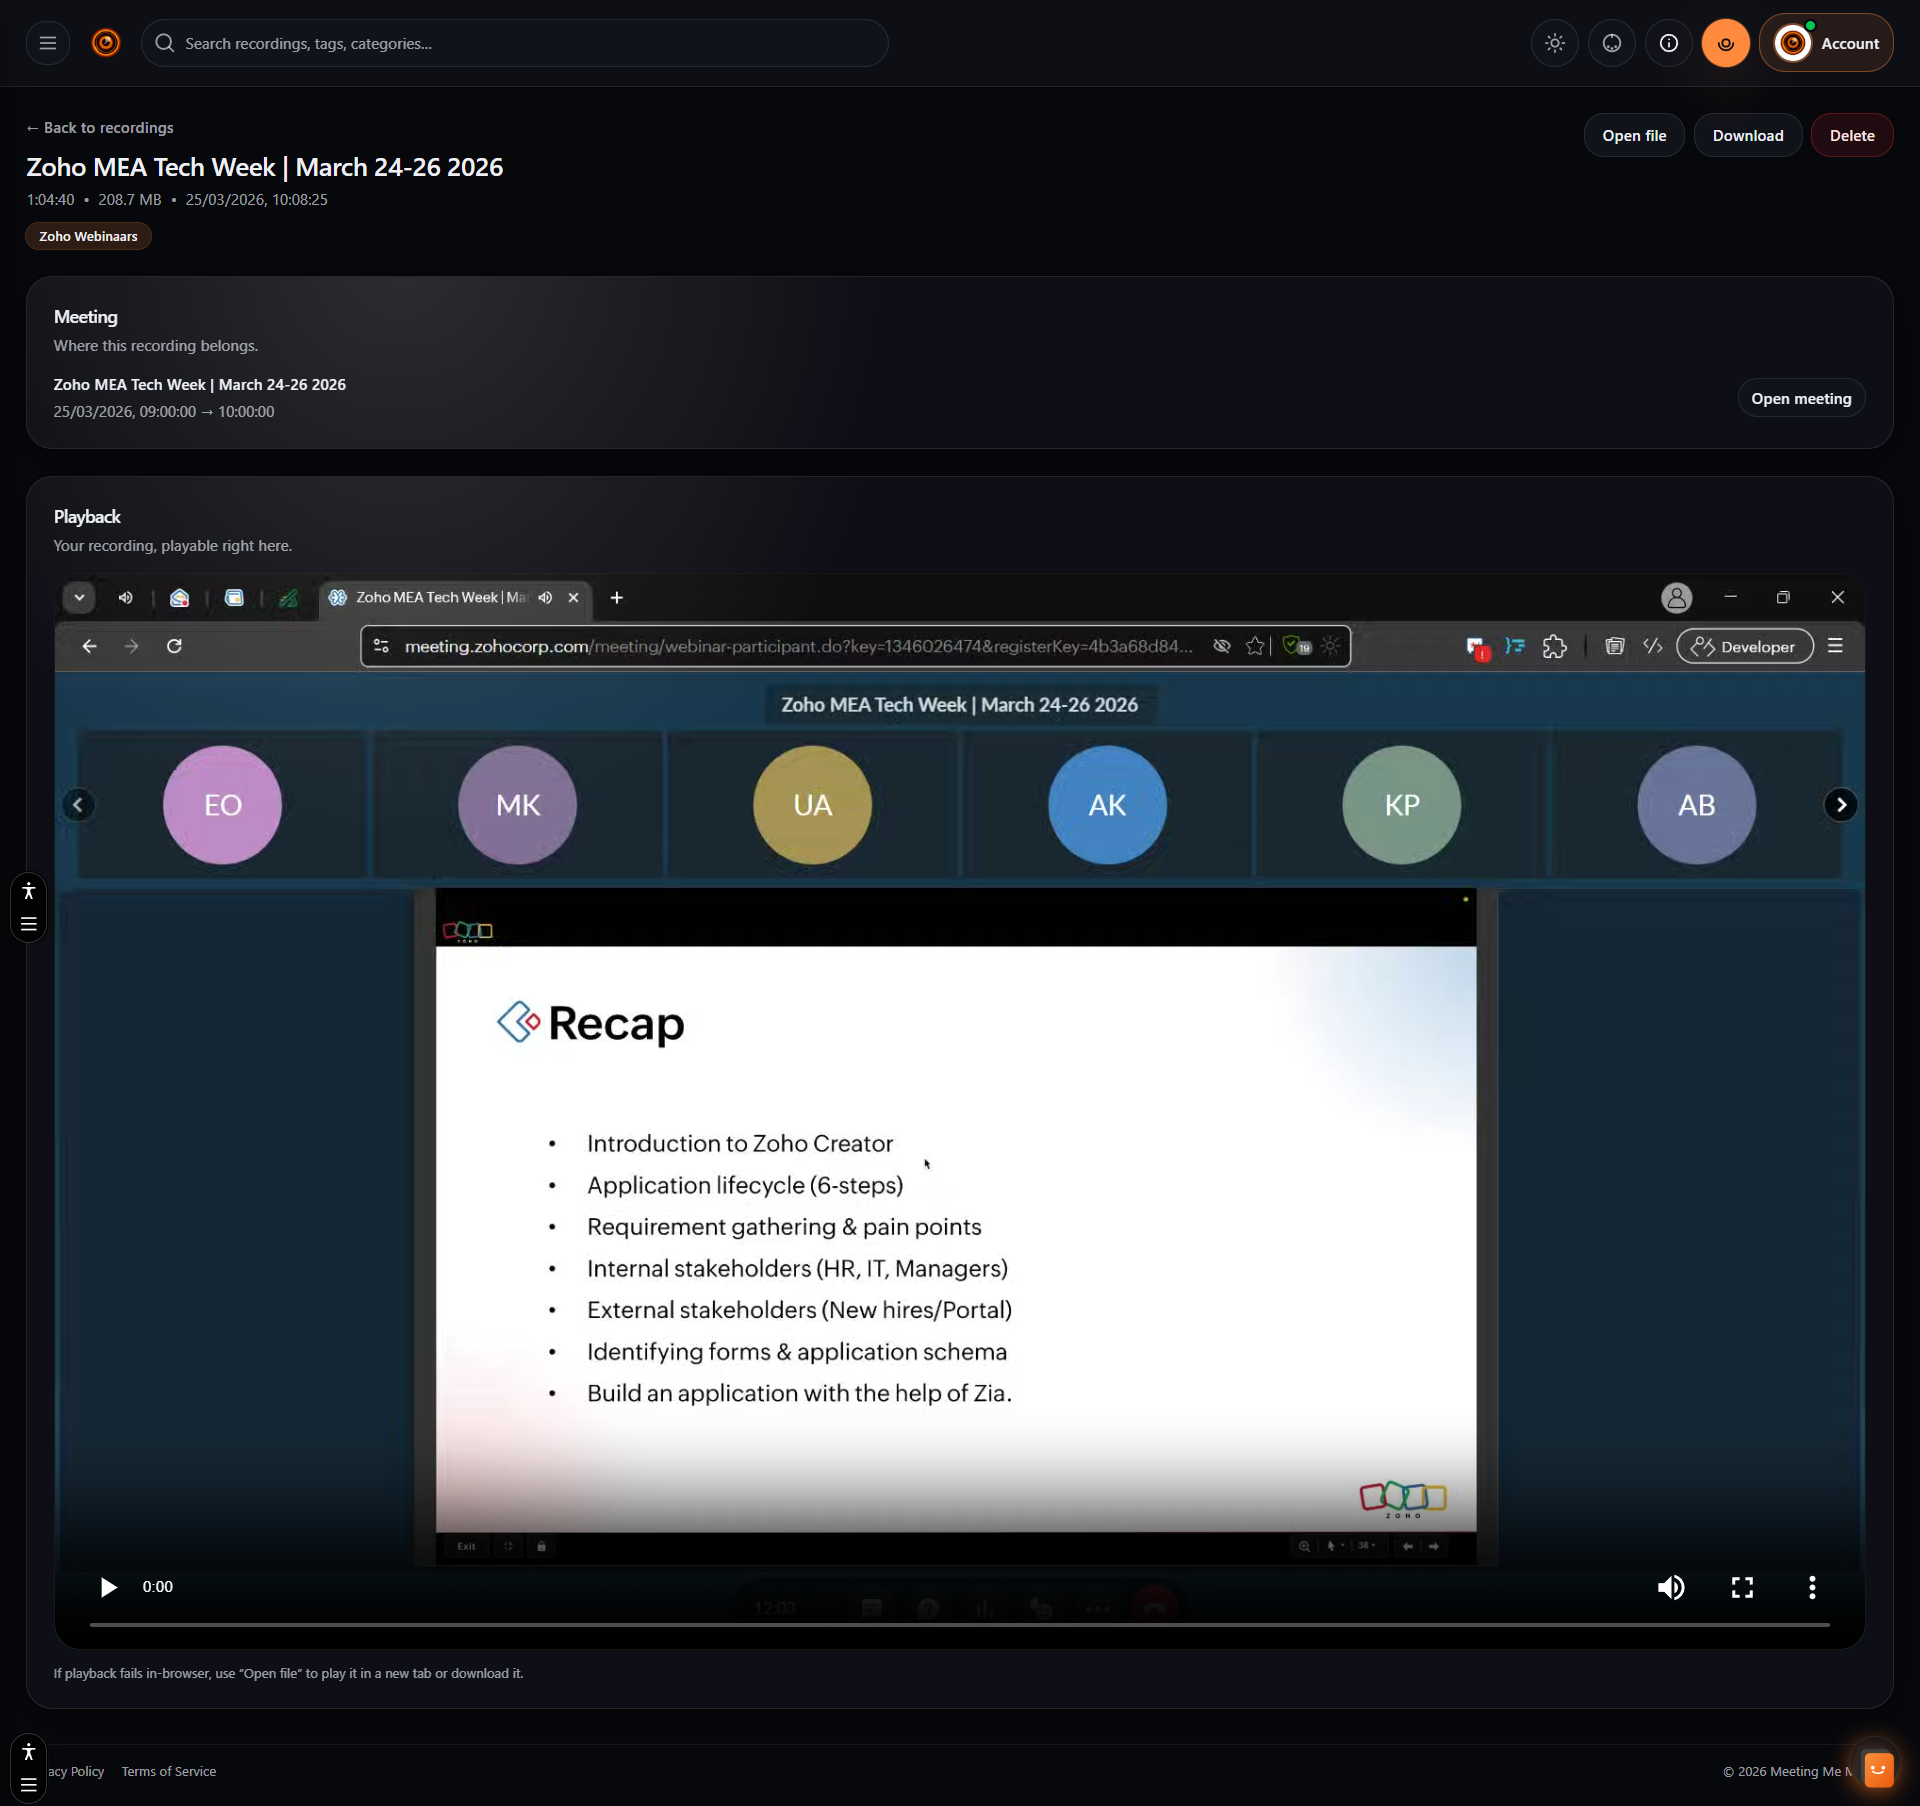This screenshot has height=1806, width=1920.
Task: Click the eye-slash icon in address bar
Action: coord(1221,647)
